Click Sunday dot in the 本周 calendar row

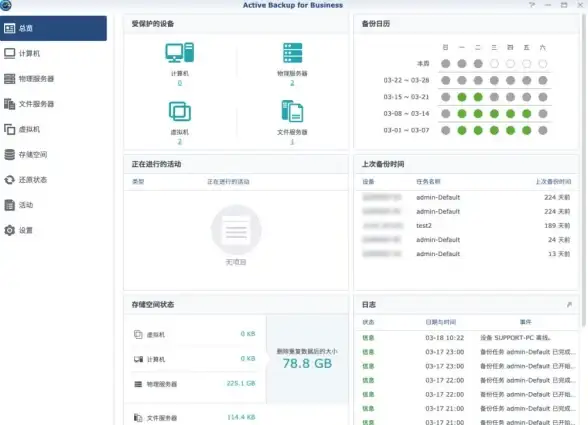click(x=446, y=64)
